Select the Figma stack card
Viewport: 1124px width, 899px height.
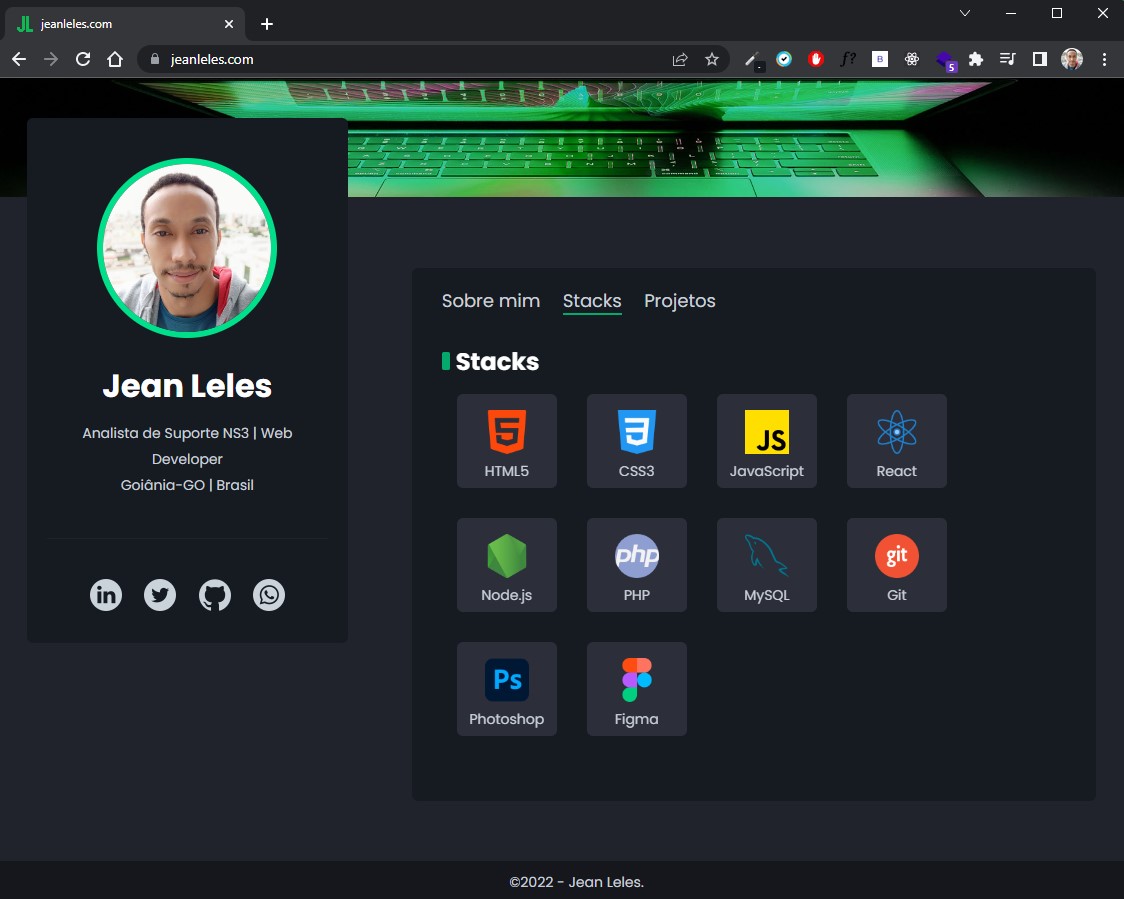click(637, 689)
